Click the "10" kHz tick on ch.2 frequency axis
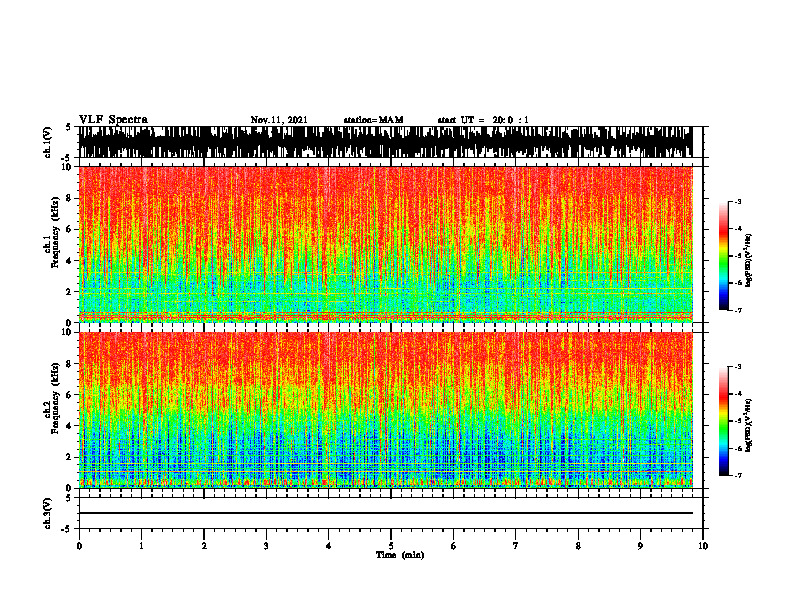 click(68, 332)
